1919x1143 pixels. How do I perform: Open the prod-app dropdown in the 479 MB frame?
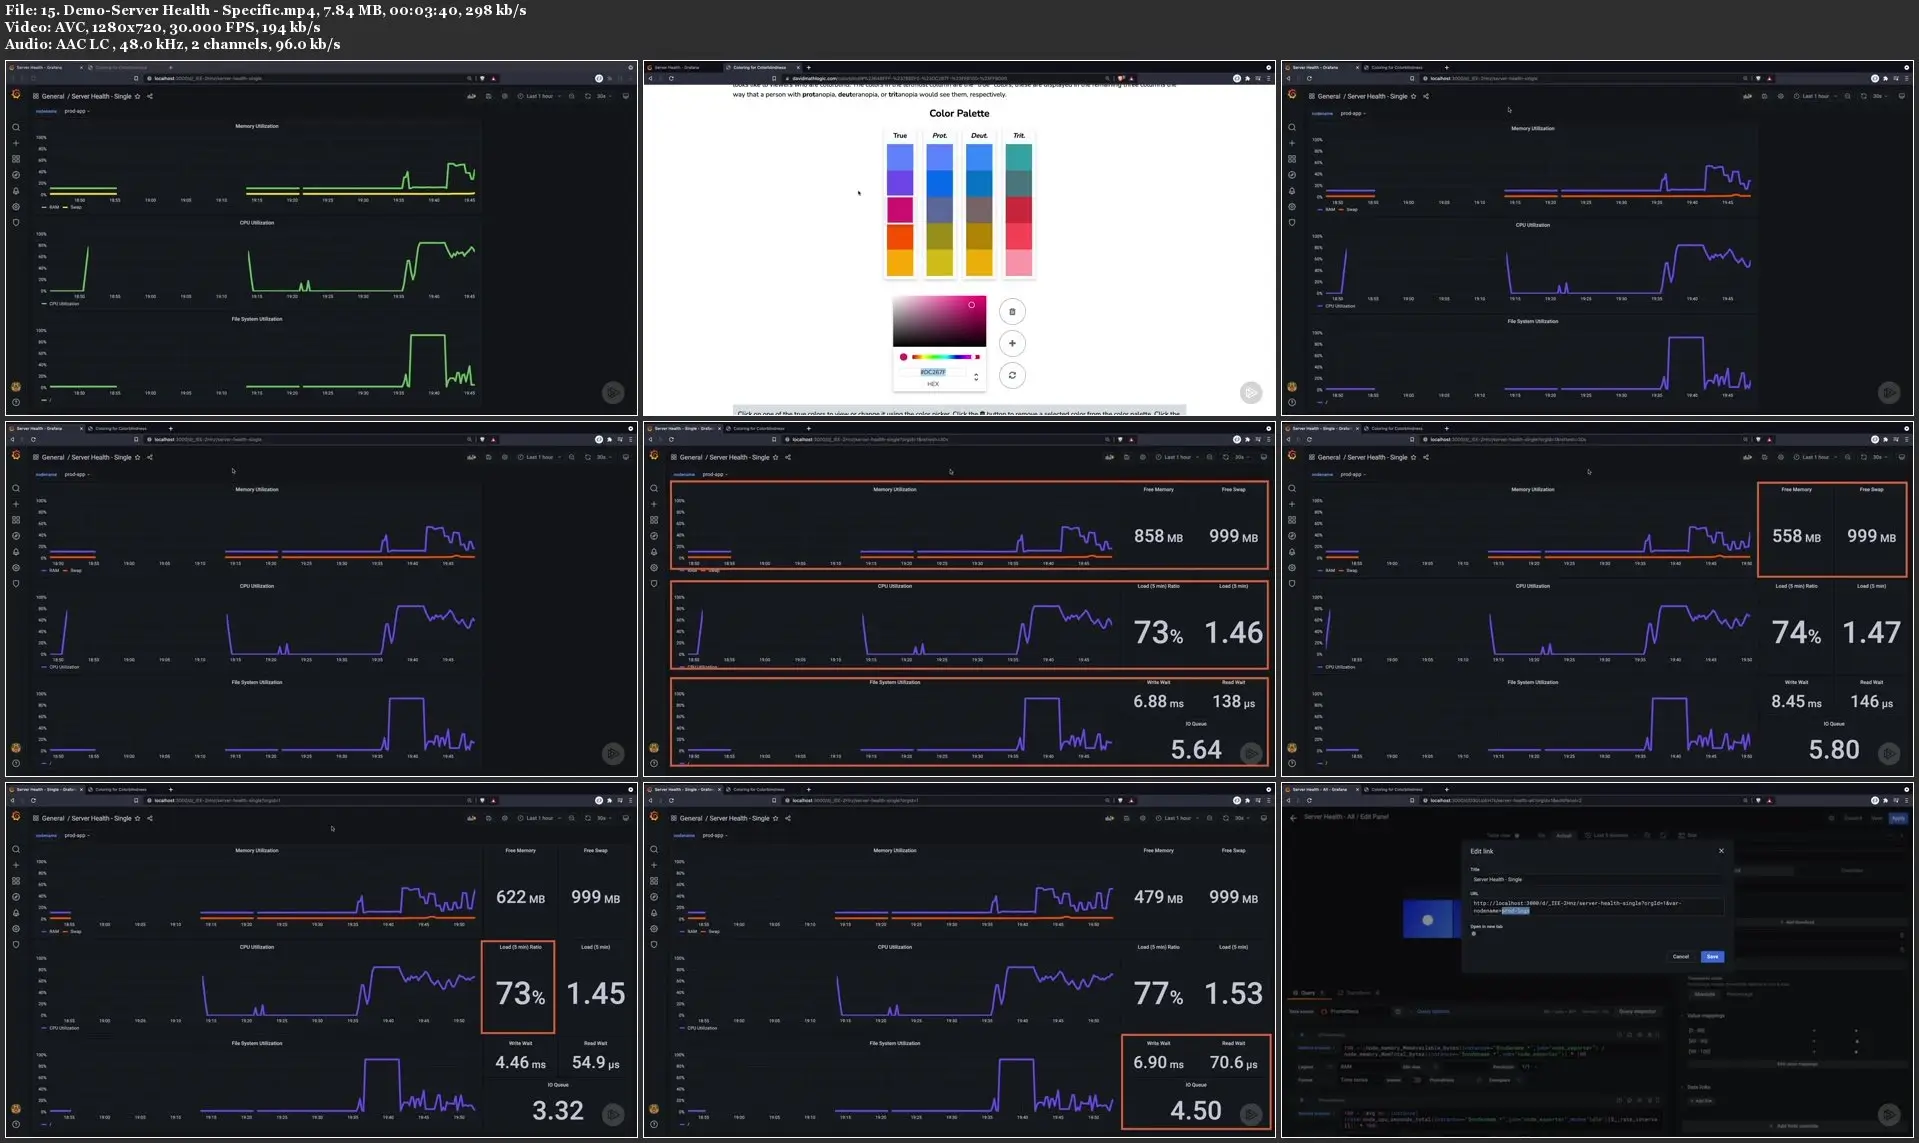click(x=715, y=835)
